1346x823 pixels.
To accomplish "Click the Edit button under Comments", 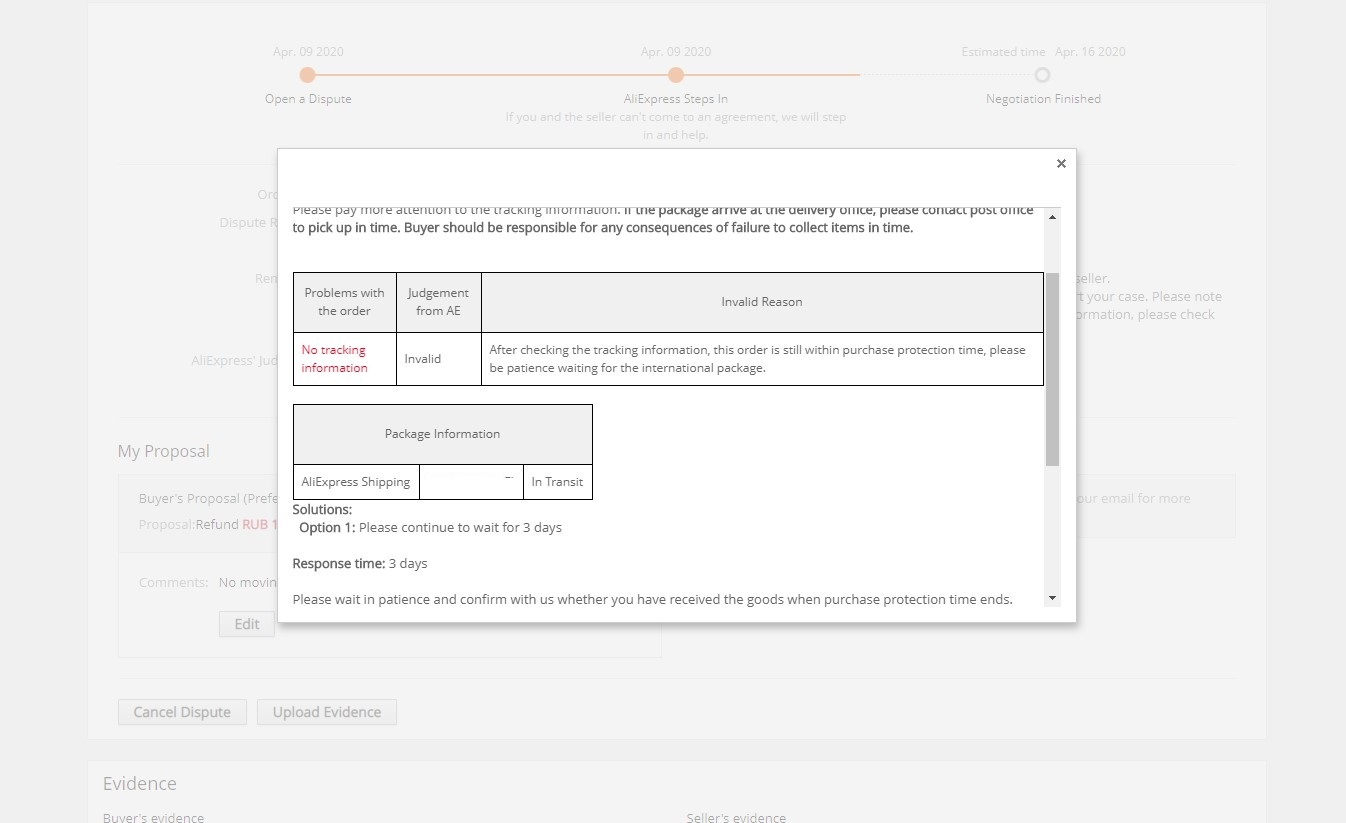I will [247, 624].
